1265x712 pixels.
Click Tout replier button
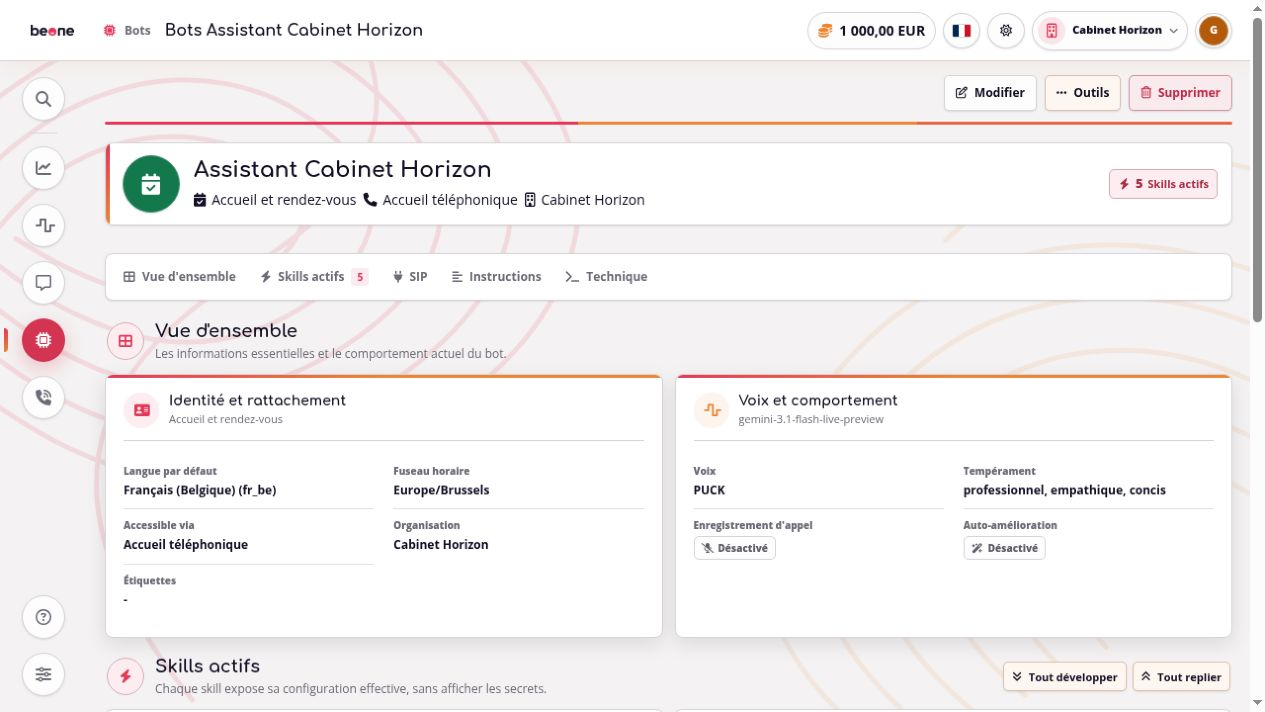click(1181, 677)
